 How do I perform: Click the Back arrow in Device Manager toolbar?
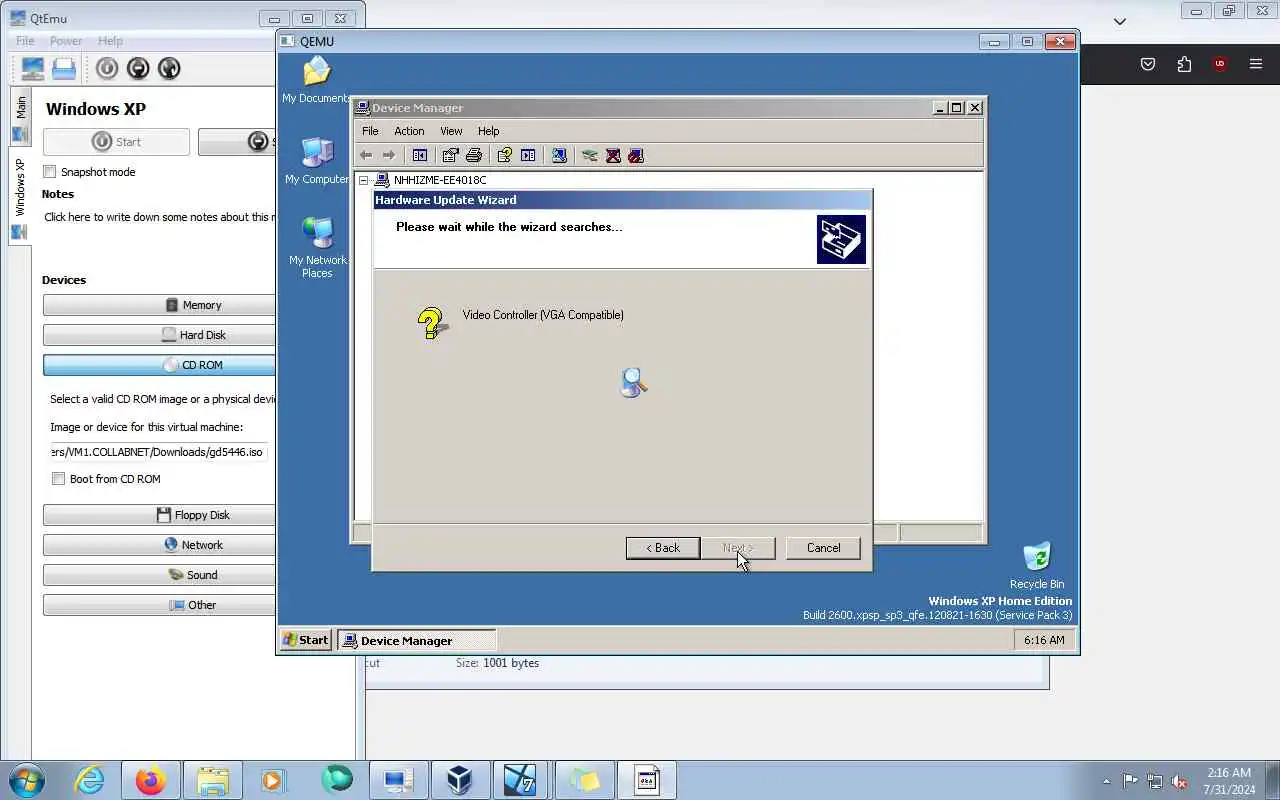tap(366, 155)
